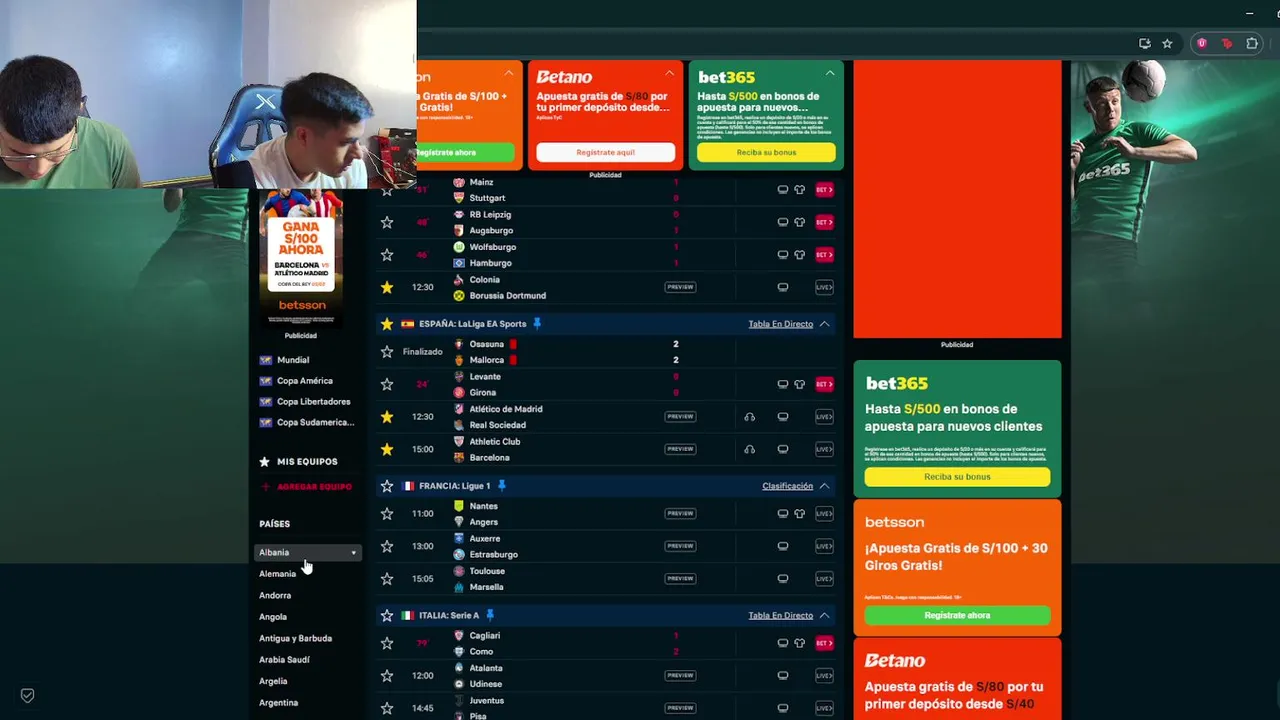Image resolution: width=1280 pixels, height=720 pixels.
Task: Choose Alemania from the countries list
Action: click(x=278, y=574)
